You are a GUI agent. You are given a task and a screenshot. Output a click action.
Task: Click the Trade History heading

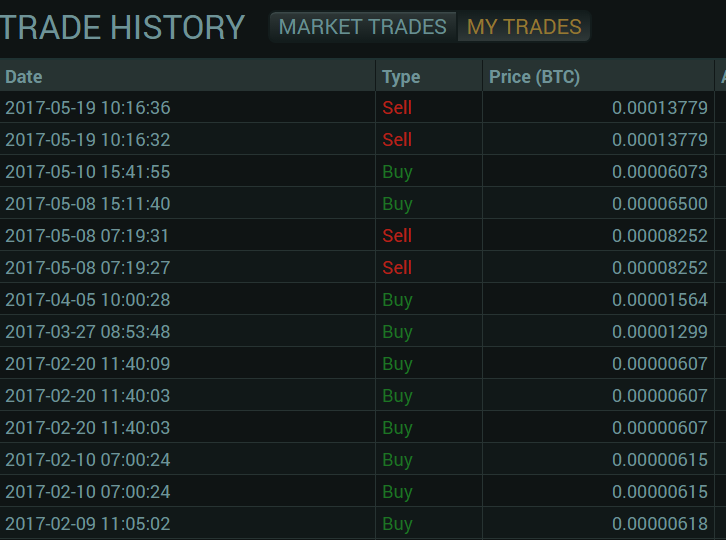pyautogui.click(x=122, y=27)
